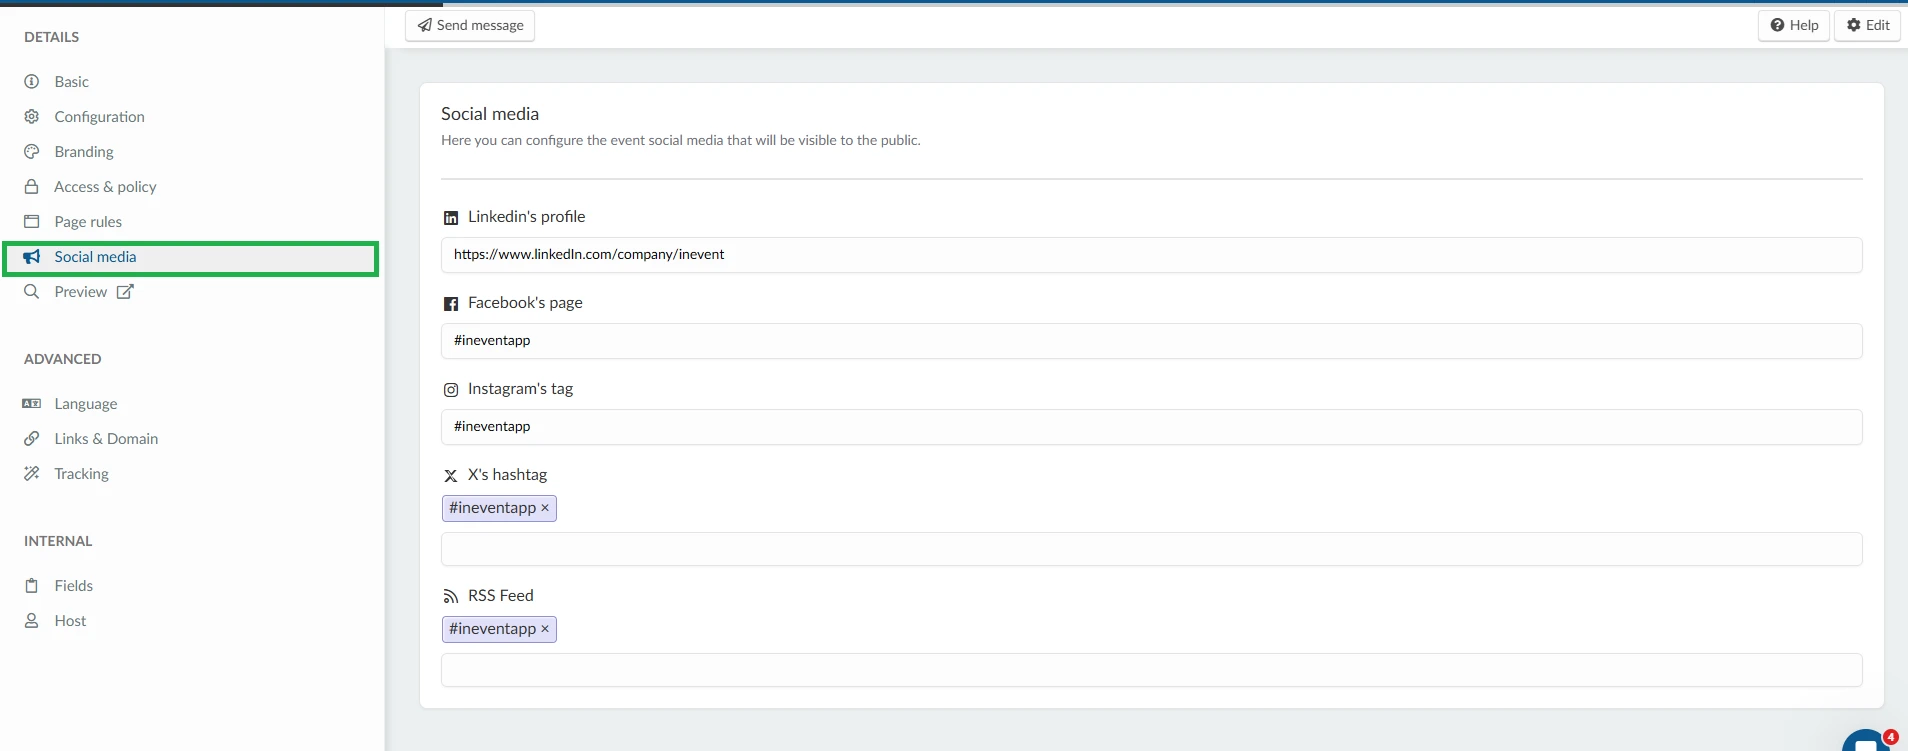
Task: Open the Configuration menu item
Action: coord(99,117)
